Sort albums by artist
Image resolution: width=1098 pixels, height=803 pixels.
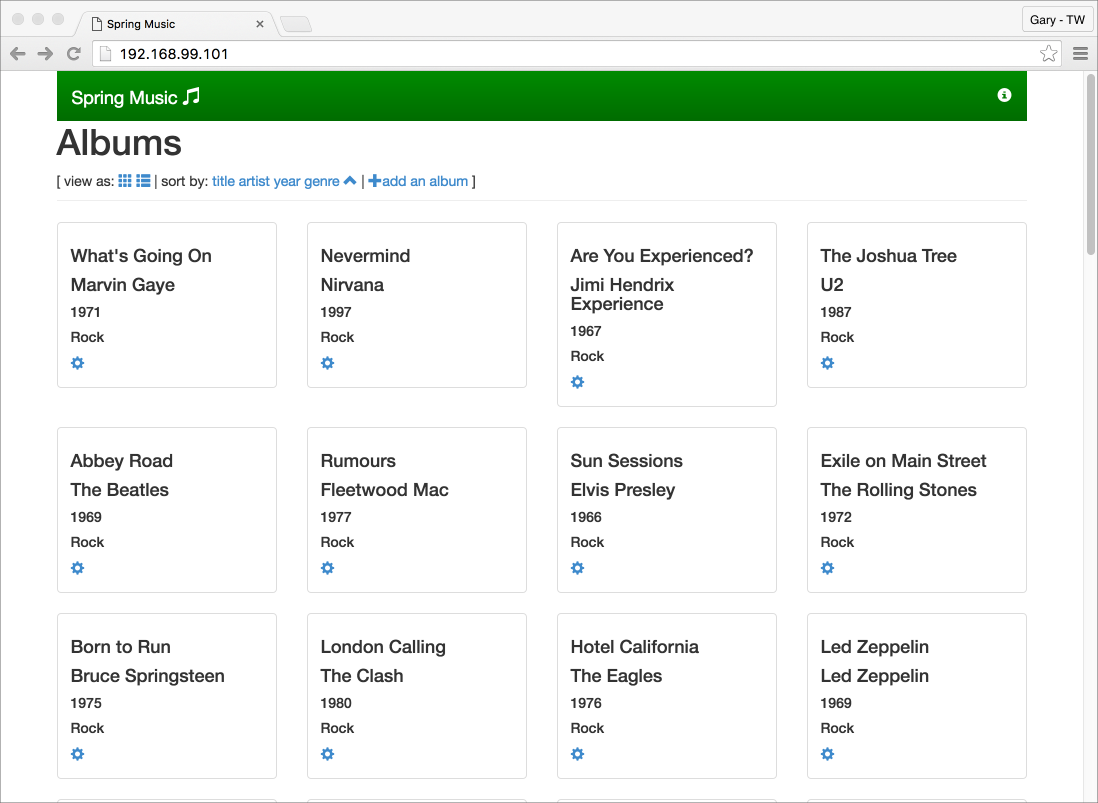tap(254, 182)
